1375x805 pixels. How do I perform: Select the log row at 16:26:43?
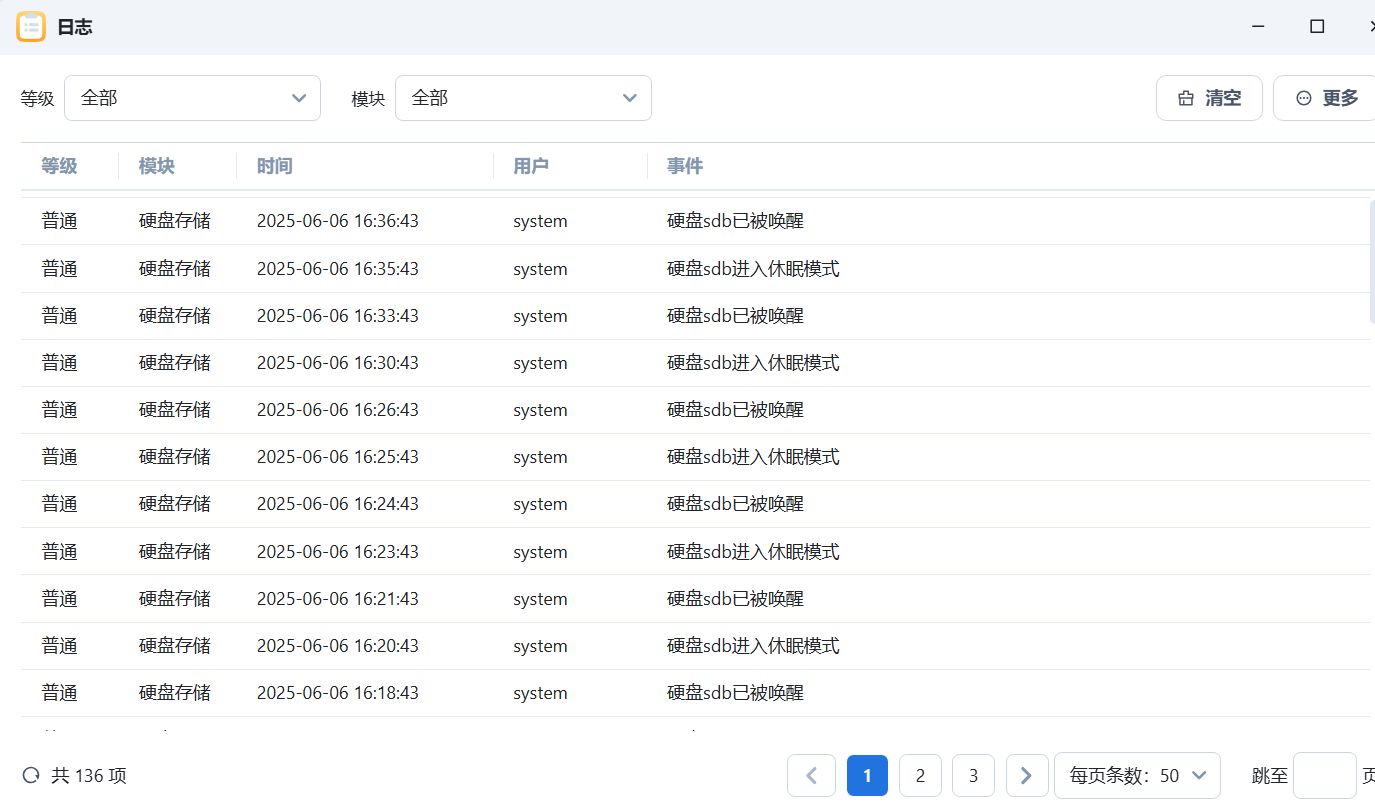point(695,410)
